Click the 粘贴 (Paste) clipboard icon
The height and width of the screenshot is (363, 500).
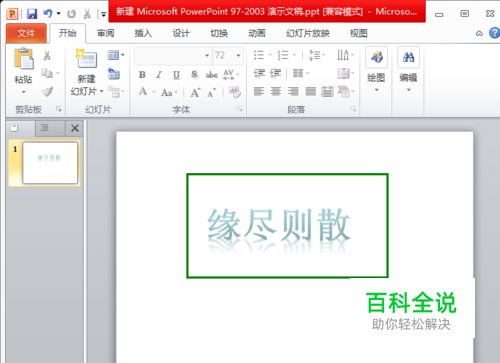pyautogui.click(x=24, y=59)
